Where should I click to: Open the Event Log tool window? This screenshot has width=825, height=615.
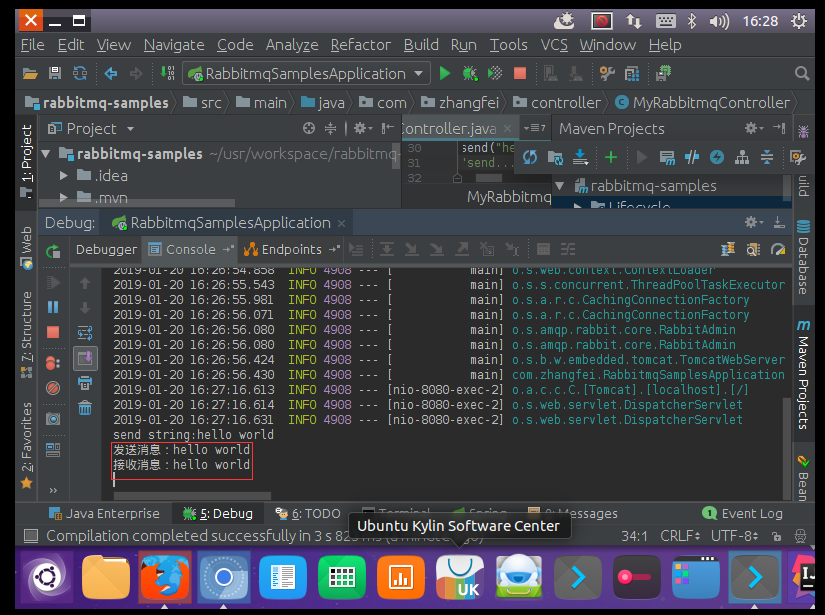[742, 513]
